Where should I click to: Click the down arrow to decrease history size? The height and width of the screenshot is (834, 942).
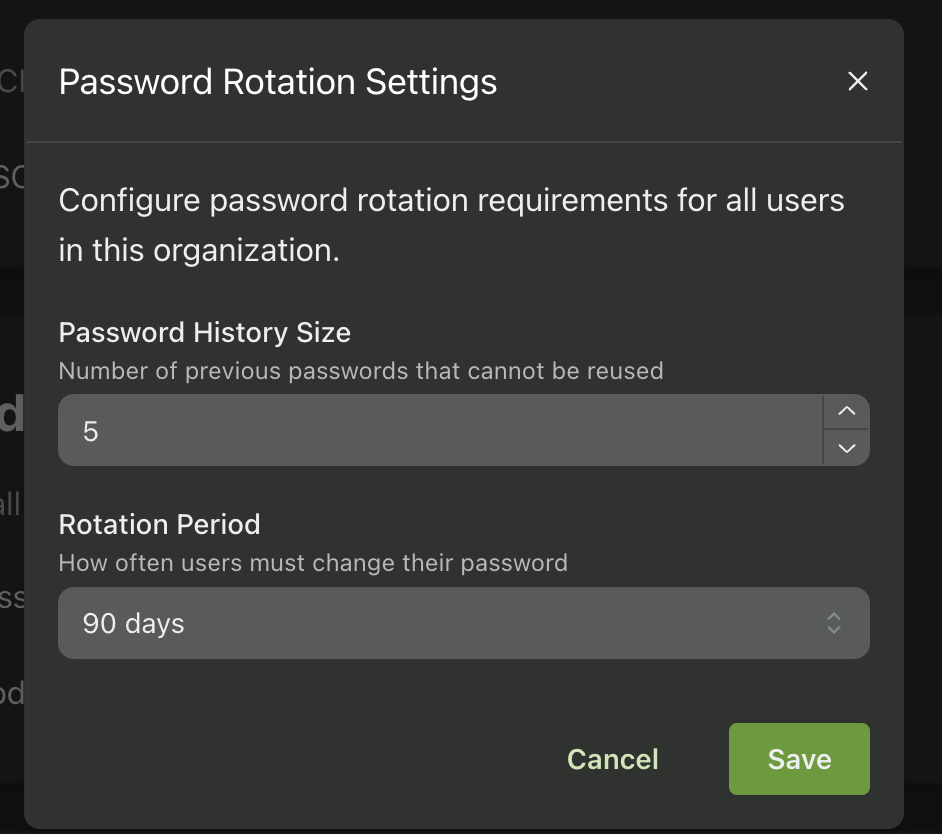point(846,449)
